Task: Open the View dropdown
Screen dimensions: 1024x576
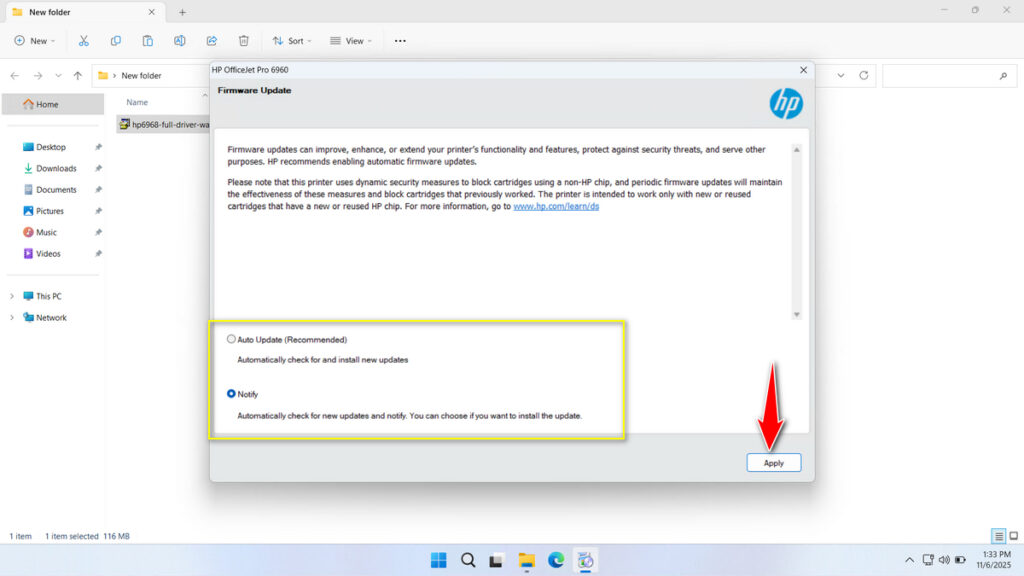Action: [352, 40]
